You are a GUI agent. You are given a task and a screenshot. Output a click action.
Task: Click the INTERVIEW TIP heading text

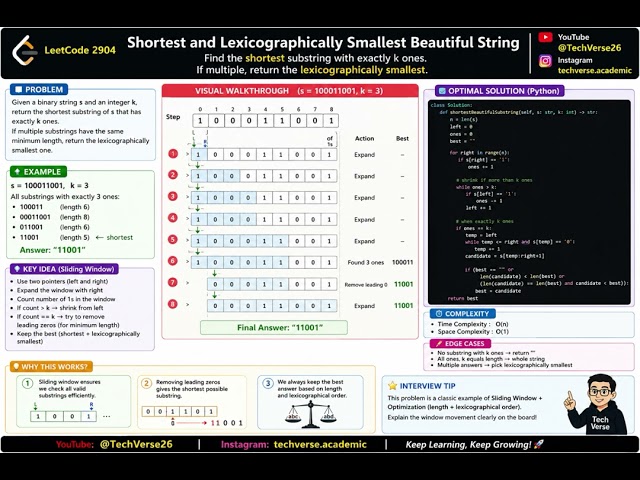[427, 386]
